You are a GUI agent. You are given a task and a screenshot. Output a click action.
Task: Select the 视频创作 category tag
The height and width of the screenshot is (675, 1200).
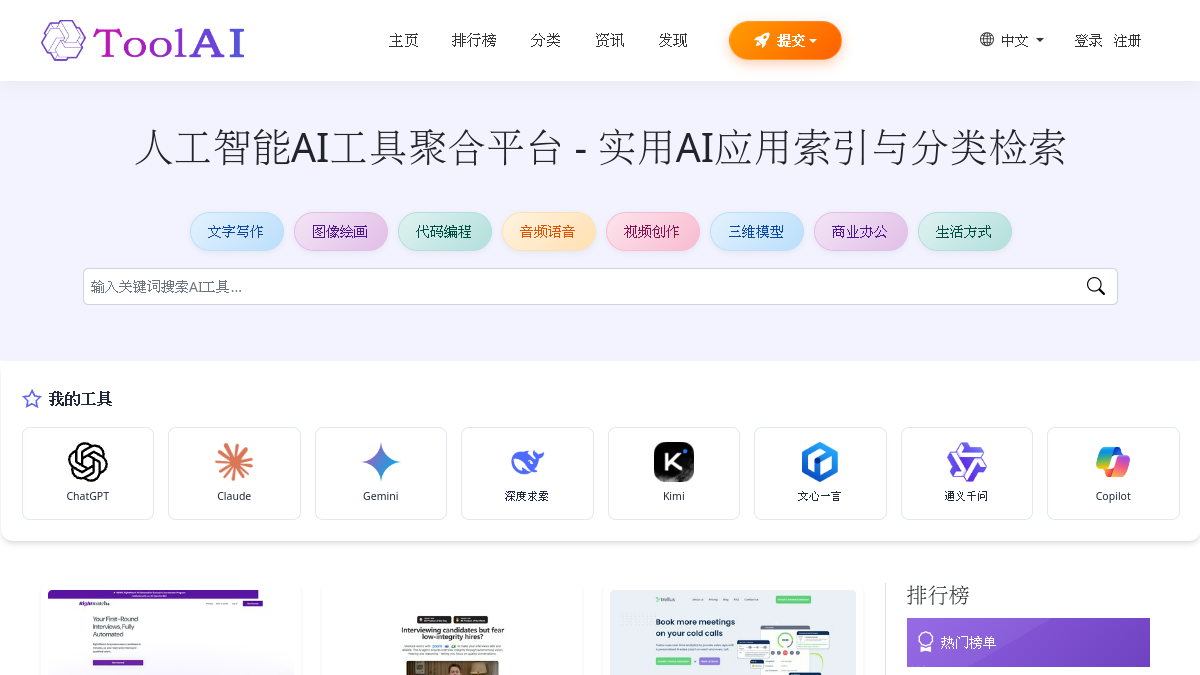[x=652, y=231]
